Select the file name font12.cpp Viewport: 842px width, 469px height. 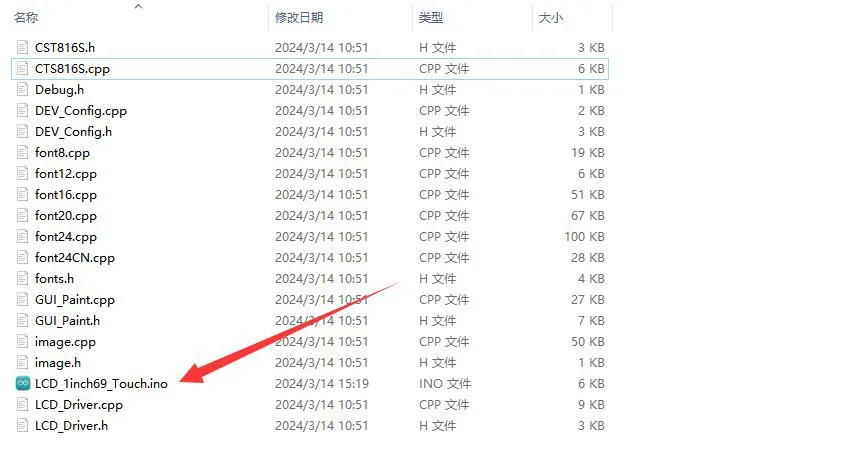click(x=66, y=174)
